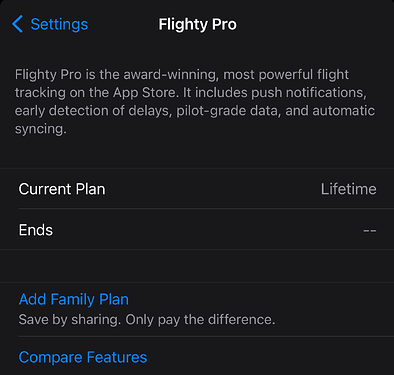Viewport: 394px width, 375px height.
Task: Click the Current Plan label
Action: 62,189
